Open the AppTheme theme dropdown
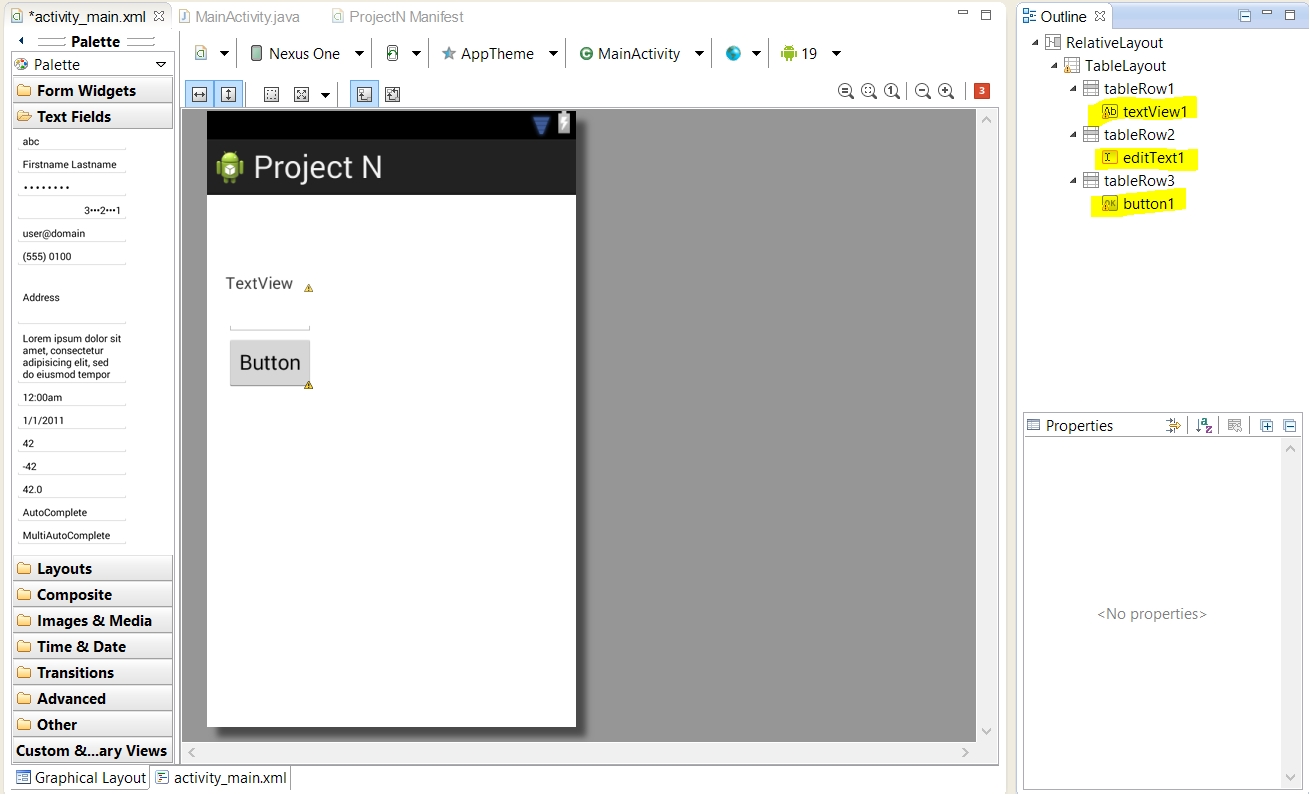This screenshot has height=795, width=1310. (499, 54)
